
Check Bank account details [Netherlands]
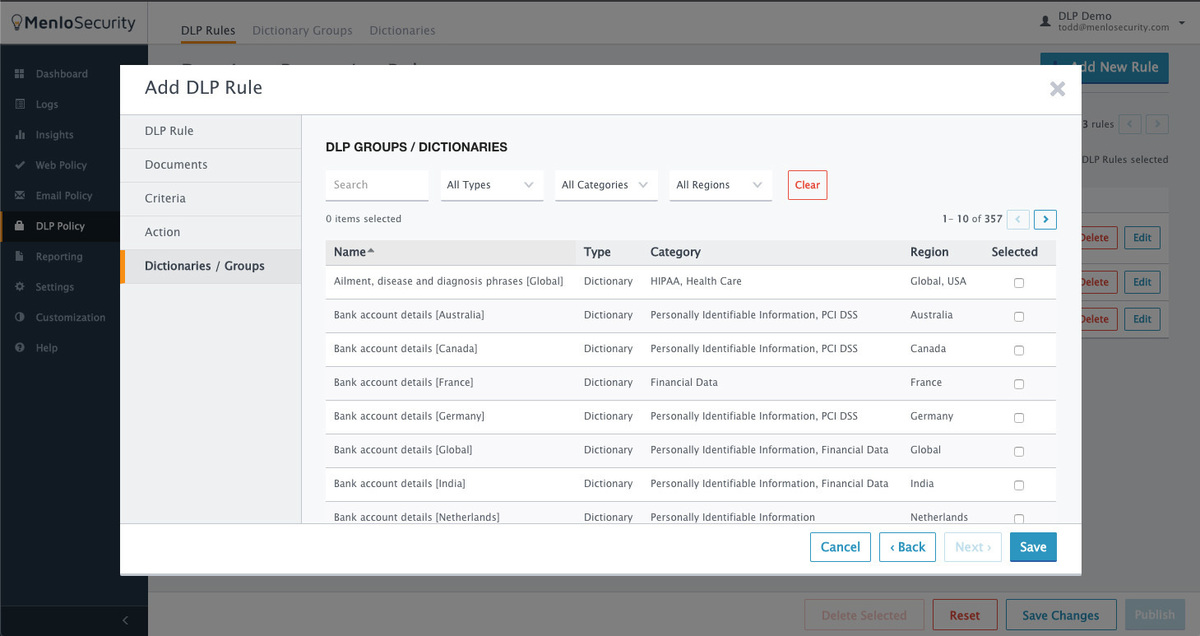click(1019, 519)
